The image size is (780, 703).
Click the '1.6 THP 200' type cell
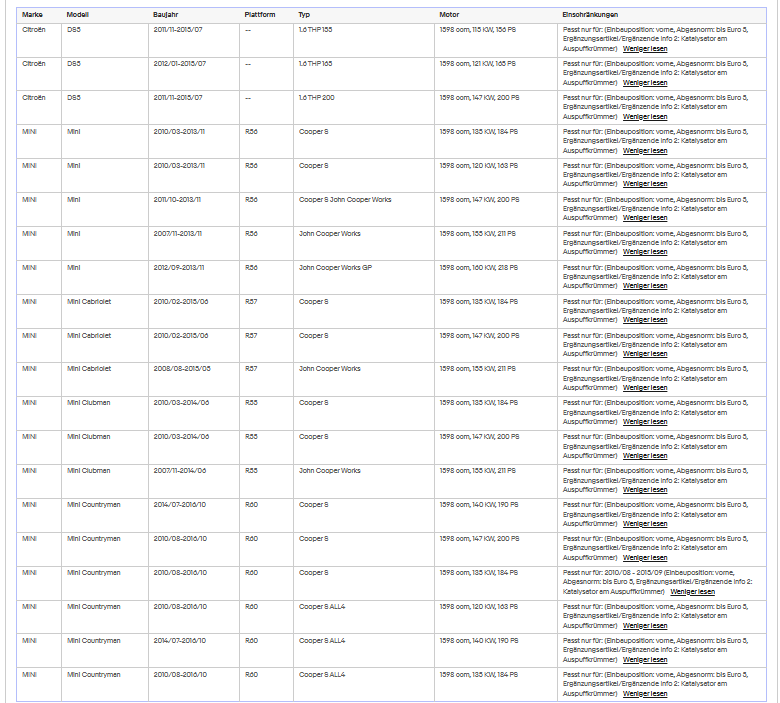click(316, 98)
